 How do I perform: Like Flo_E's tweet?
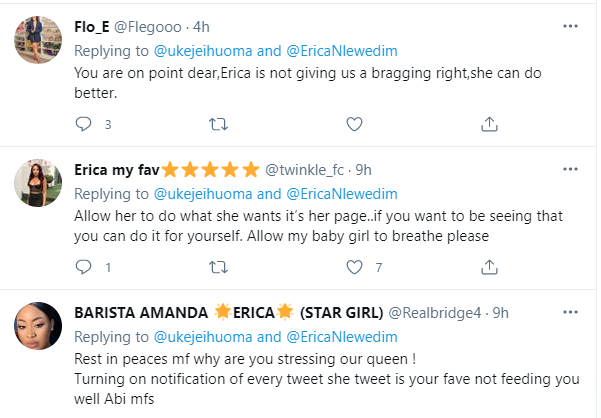[353, 124]
